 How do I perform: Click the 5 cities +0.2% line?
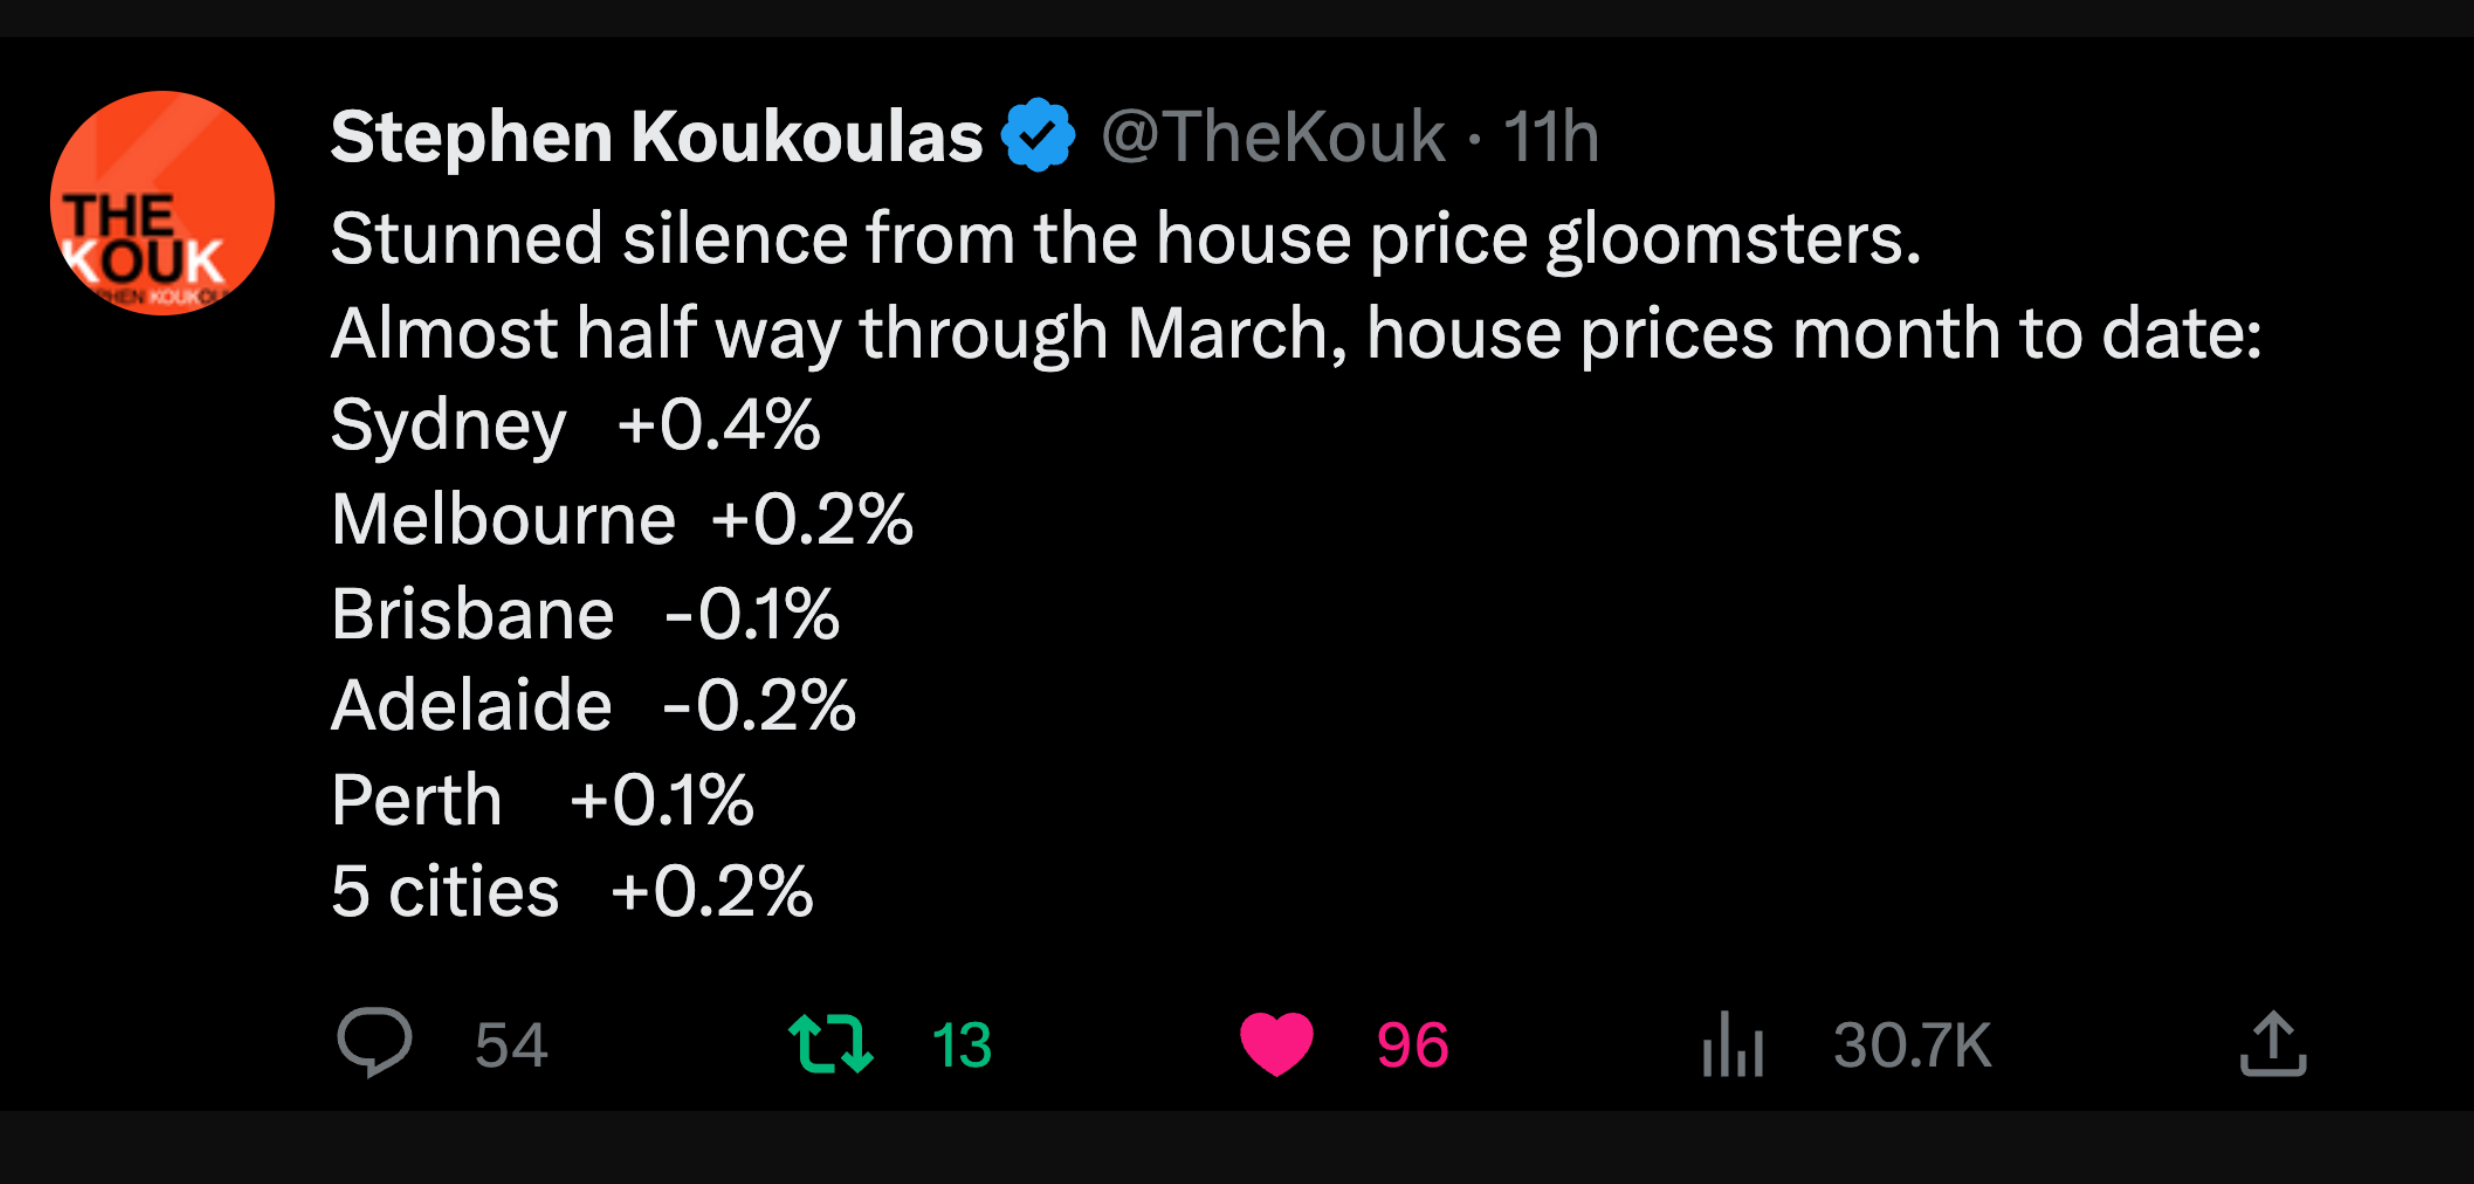[x=571, y=891]
